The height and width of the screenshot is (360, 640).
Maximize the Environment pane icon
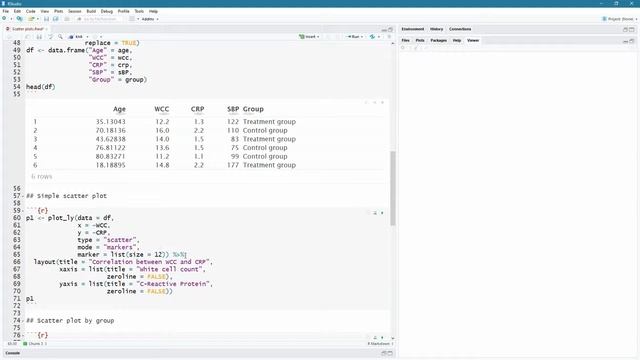[x=631, y=29]
